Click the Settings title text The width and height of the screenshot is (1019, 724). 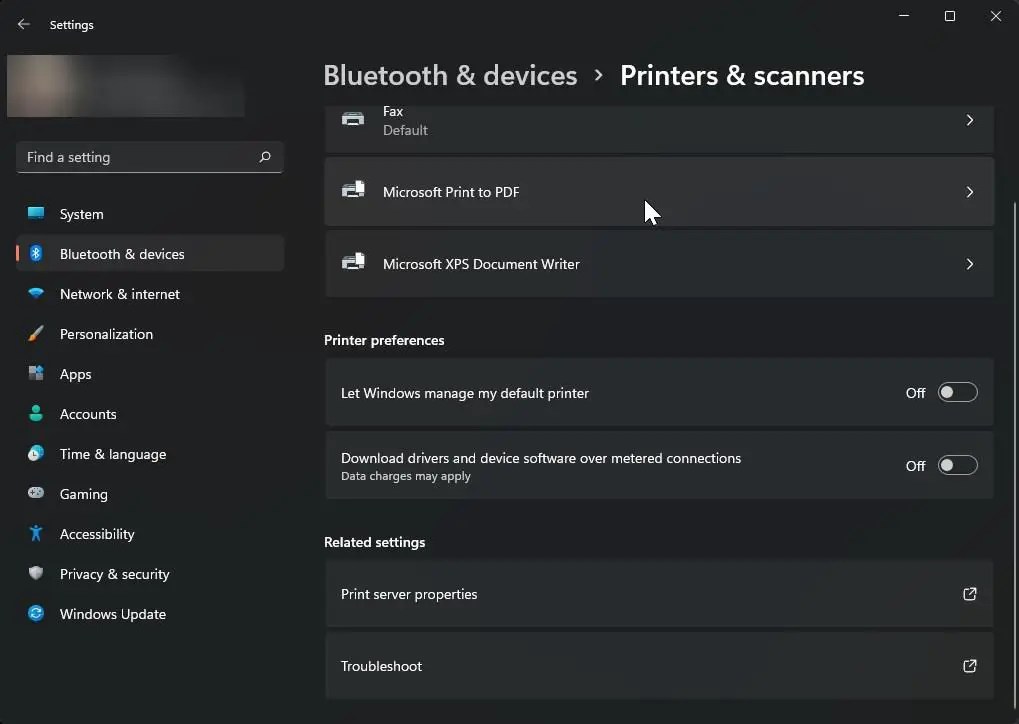click(71, 25)
